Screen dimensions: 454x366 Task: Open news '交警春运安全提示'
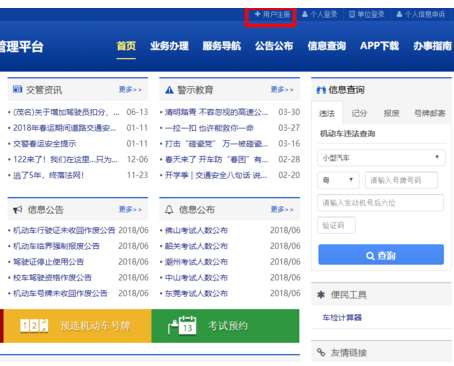pos(45,144)
